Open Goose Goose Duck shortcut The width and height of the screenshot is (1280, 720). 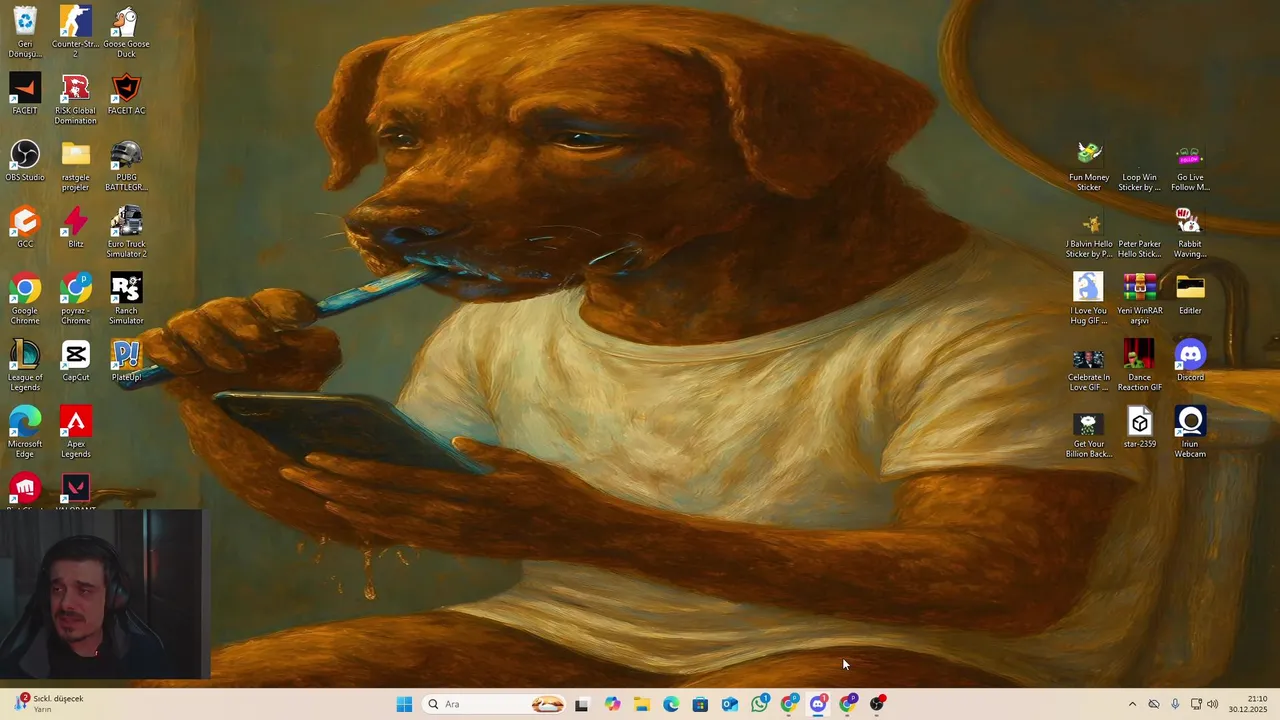[x=126, y=31]
